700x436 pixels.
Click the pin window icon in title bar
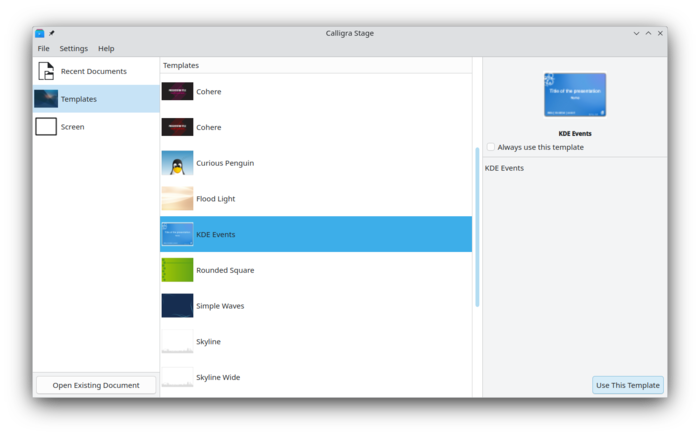52,33
